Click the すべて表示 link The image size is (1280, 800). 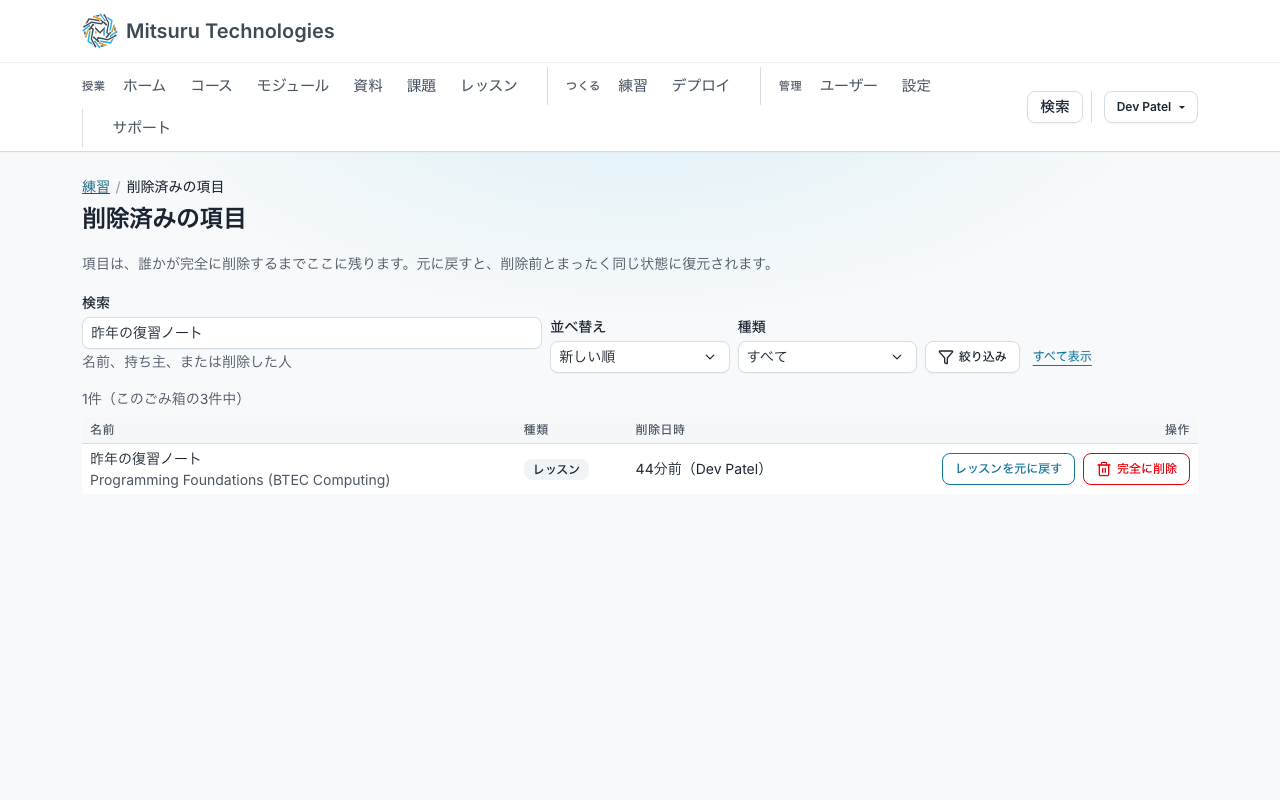pyautogui.click(x=1062, y=357)
